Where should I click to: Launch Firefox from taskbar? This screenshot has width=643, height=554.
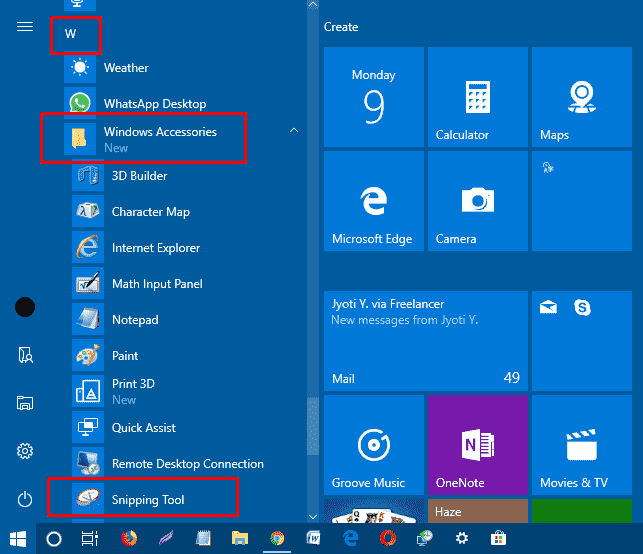129,538
